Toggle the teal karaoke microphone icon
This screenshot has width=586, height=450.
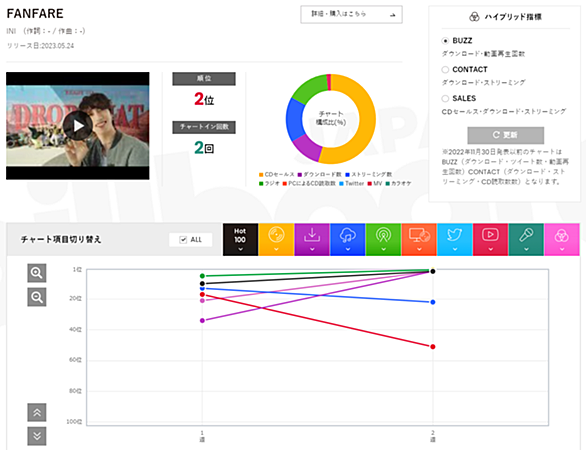coord(526,240)
